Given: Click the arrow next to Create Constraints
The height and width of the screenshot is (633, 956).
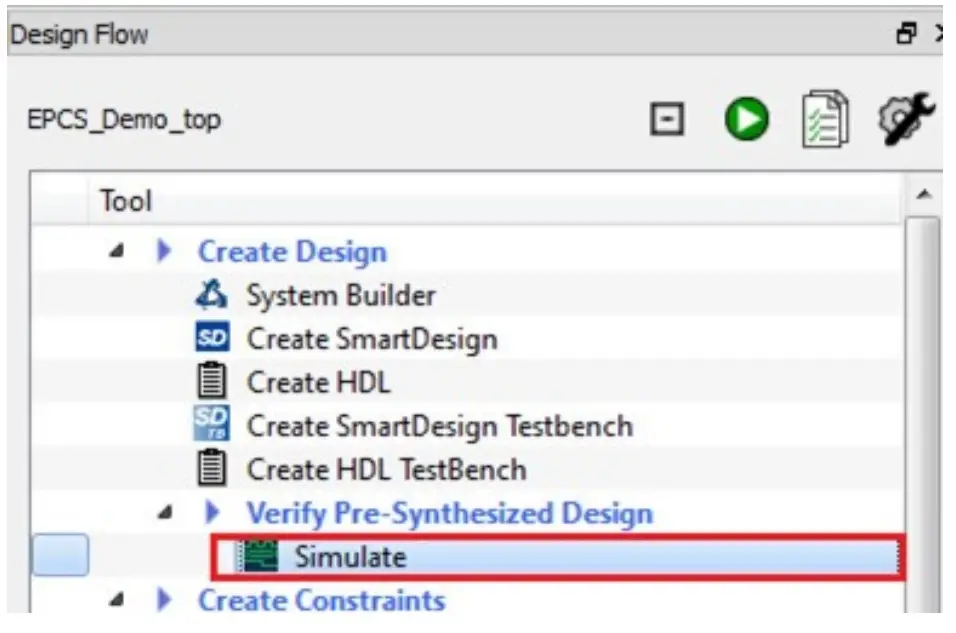Looking at the screenshot, I should click(166, 600).
